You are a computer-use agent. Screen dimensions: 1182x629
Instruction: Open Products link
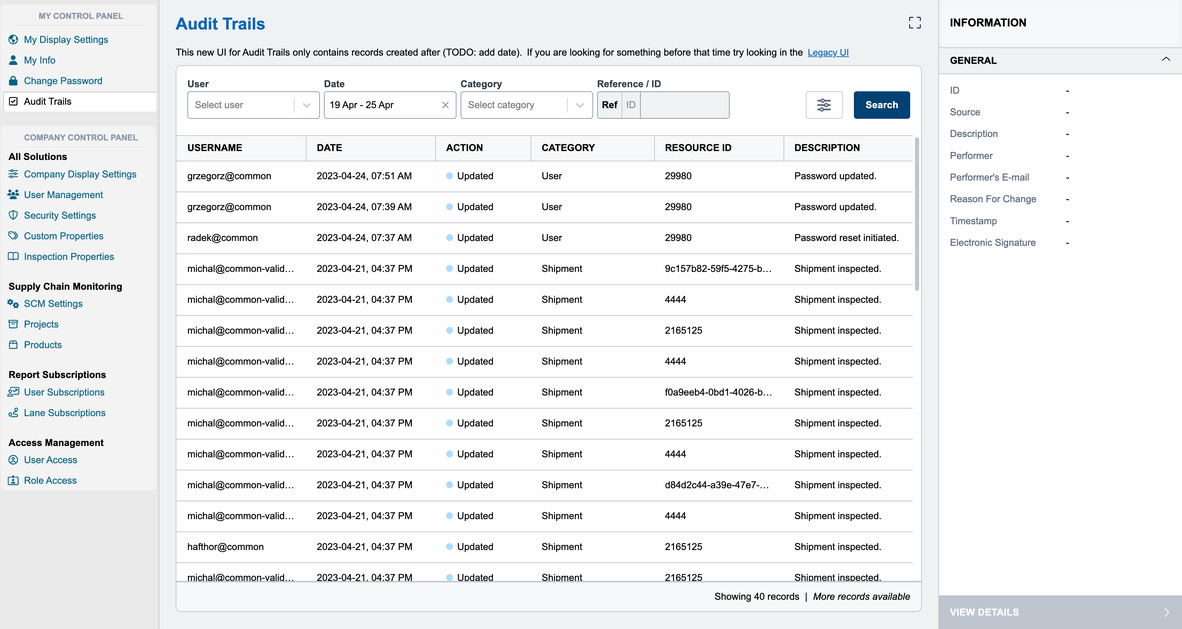(x=42, y=345)
